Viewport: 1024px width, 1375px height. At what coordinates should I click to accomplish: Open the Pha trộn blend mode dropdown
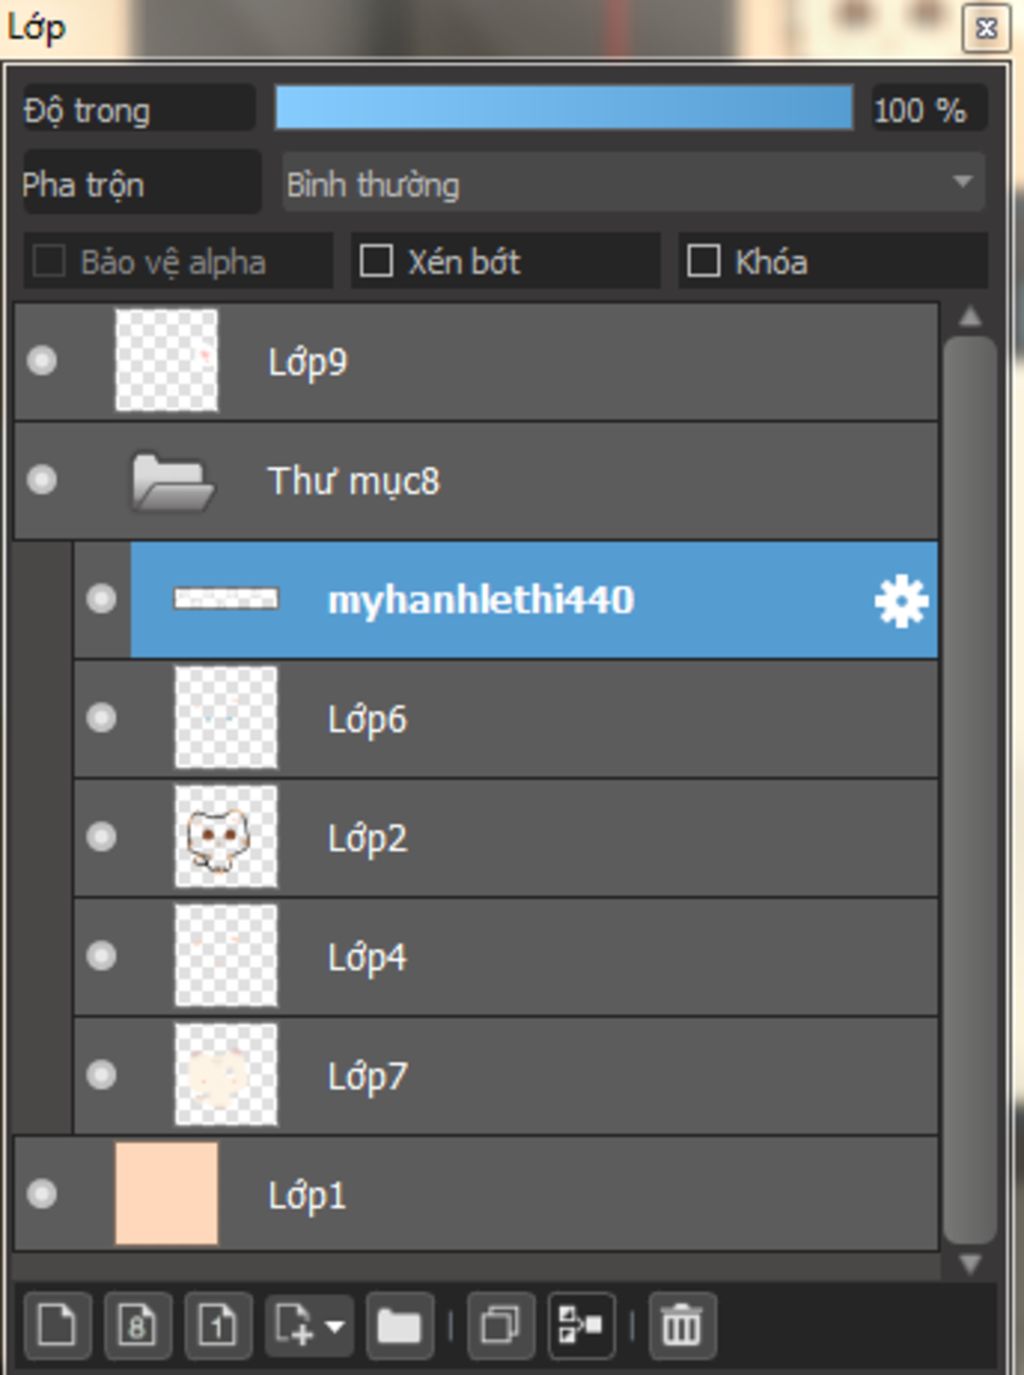[x=633, y=183]
